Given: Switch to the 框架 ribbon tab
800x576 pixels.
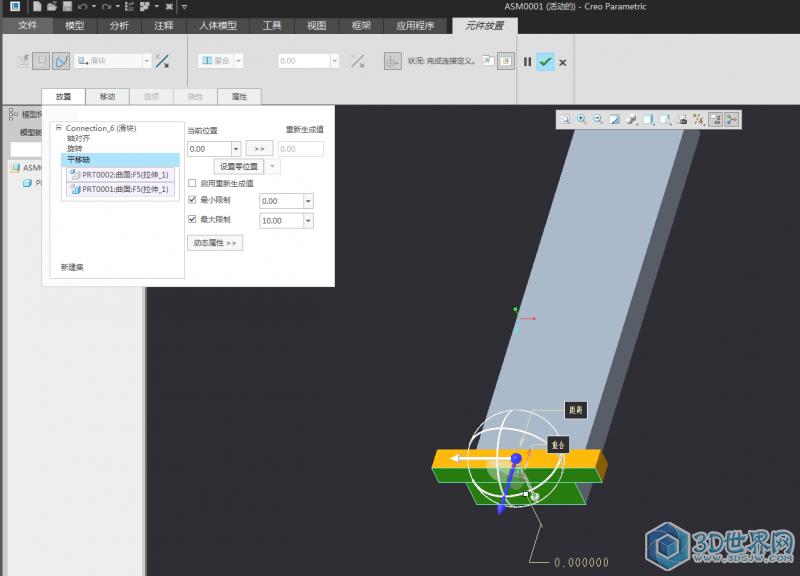Looking at the screenshot, I should [361, 26].
